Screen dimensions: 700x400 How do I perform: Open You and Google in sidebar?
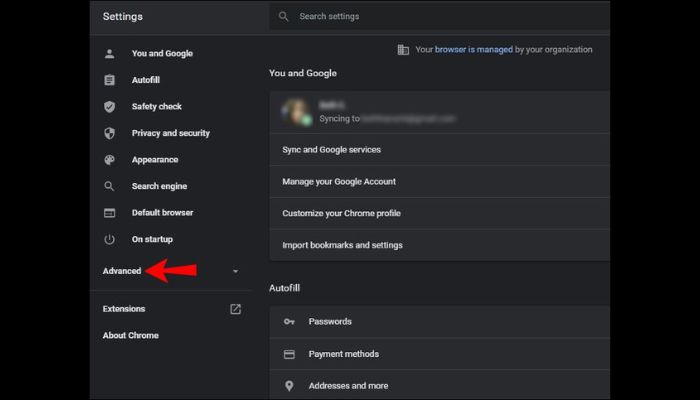(162, 54)
